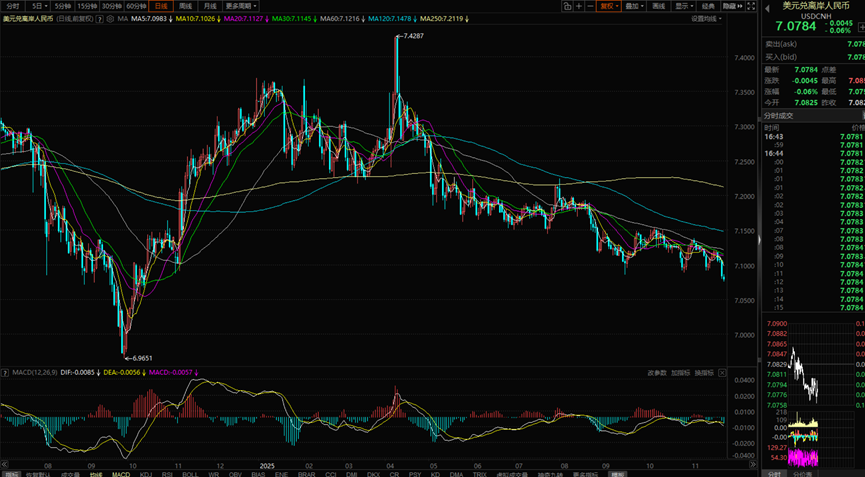Switch to 周线 weekly period
Viewport: 865px width, 477px height.
(x=185, y=6)
